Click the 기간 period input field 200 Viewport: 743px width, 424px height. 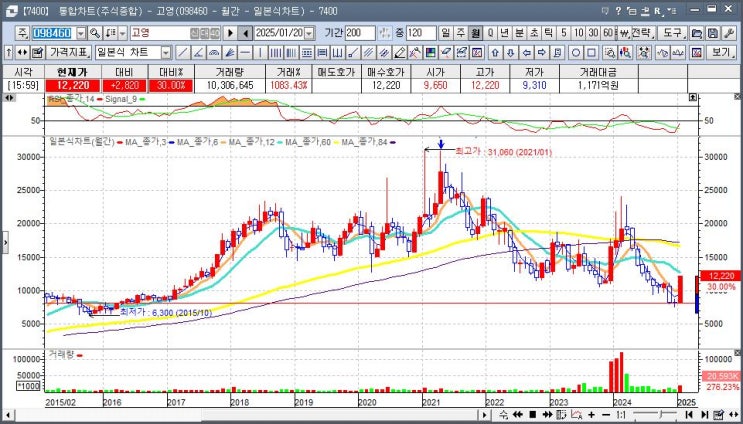(360, 33)
